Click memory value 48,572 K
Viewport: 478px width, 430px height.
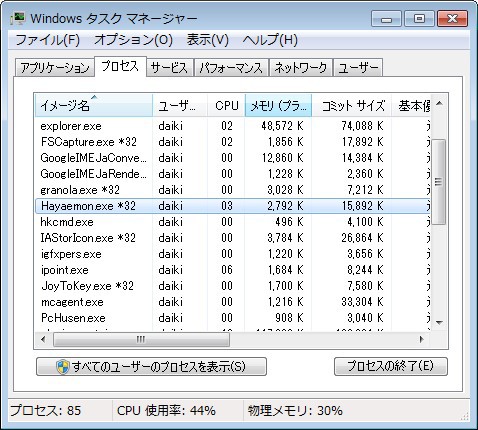[x=283, y=126]
